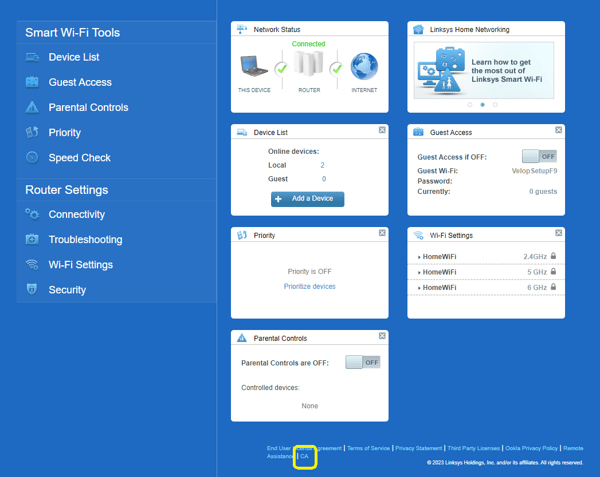The width and height of the screenshot is (600, 477).
Task: Open the Ookla Privacy Policy link
Action: click(532, 448)
